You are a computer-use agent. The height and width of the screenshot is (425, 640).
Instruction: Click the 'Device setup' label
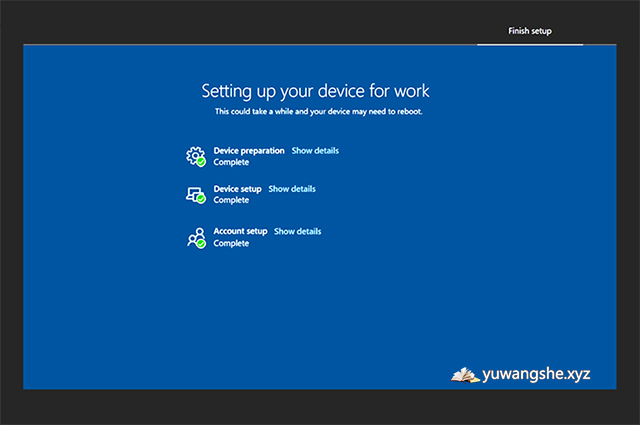click(238, 189)
